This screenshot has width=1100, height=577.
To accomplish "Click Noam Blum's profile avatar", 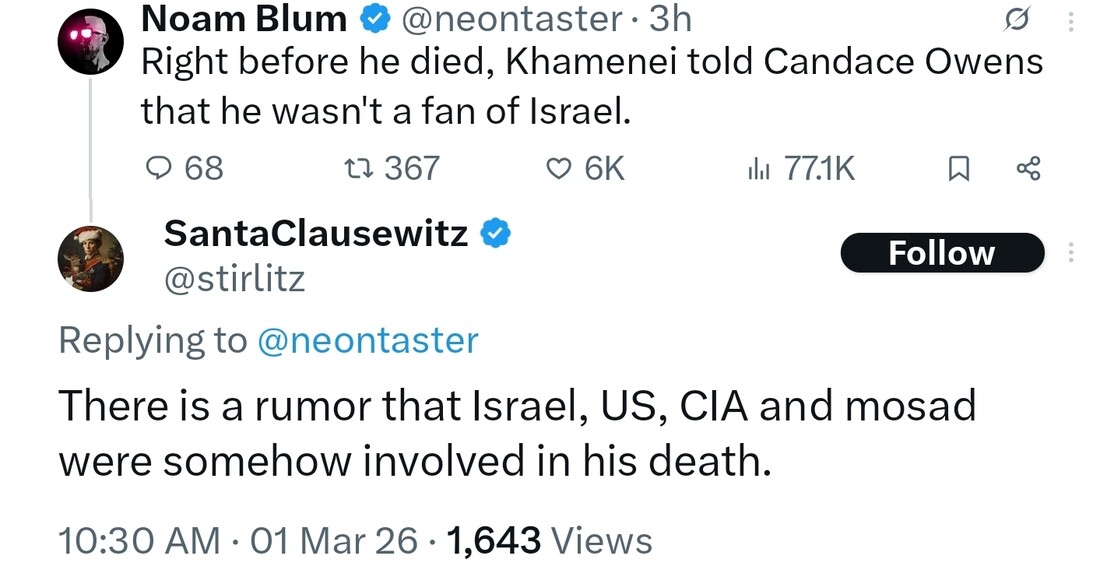I will point(90,43).
